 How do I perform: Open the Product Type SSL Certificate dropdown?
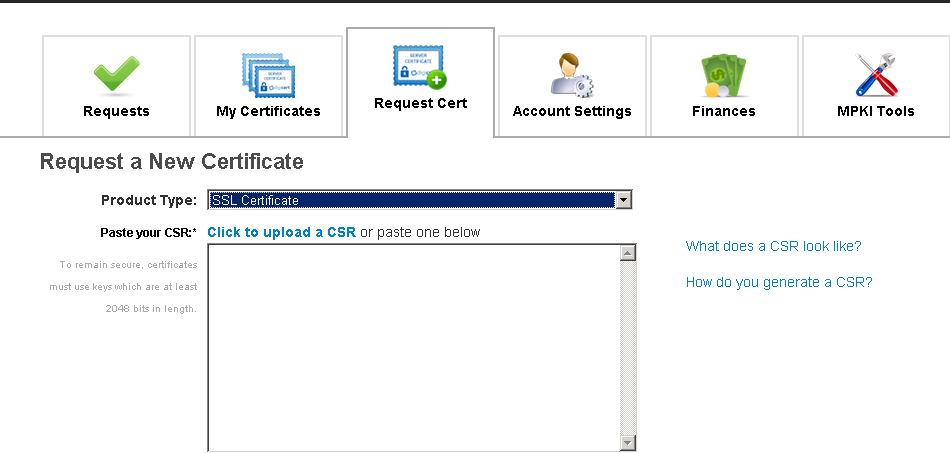click(411, 200)
